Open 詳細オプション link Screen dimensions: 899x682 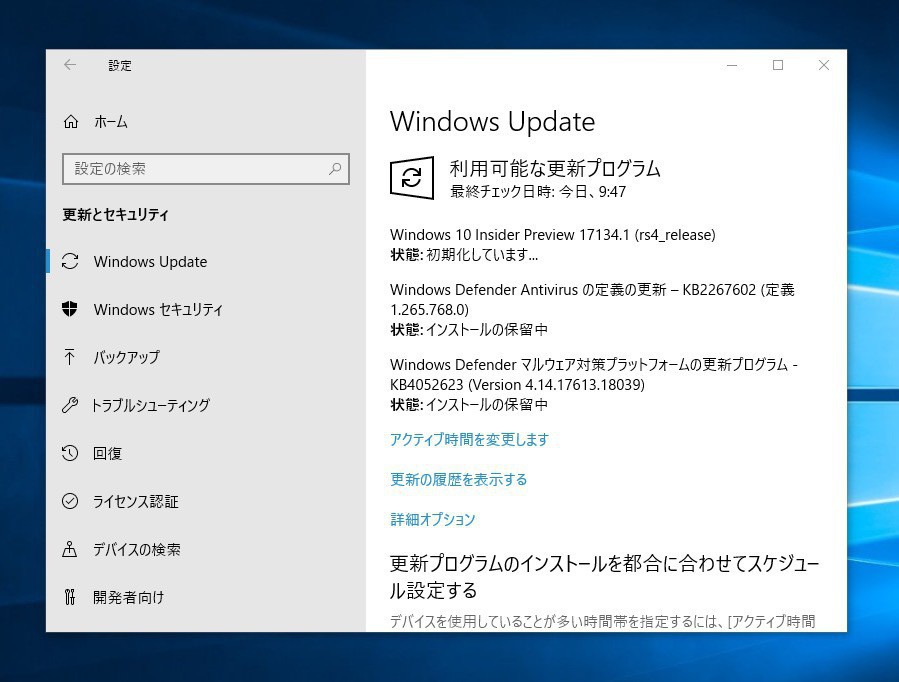[433, 519]
